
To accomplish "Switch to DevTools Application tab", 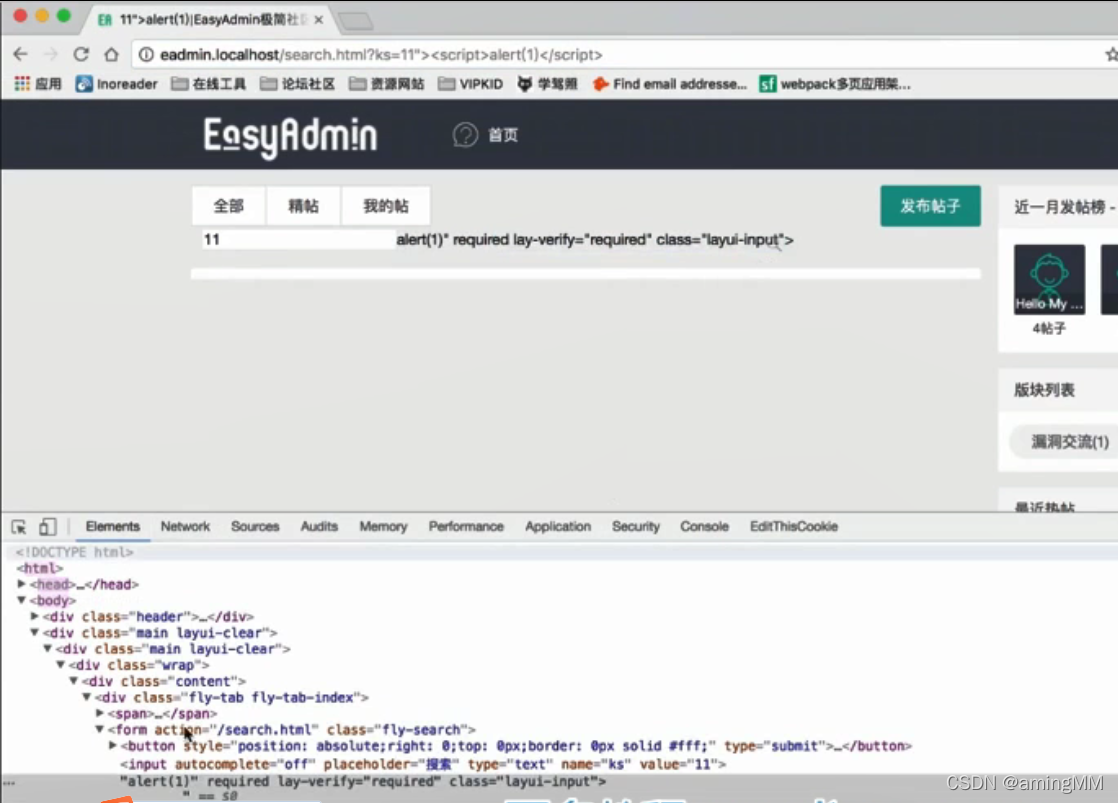I will tap(558, 526).
